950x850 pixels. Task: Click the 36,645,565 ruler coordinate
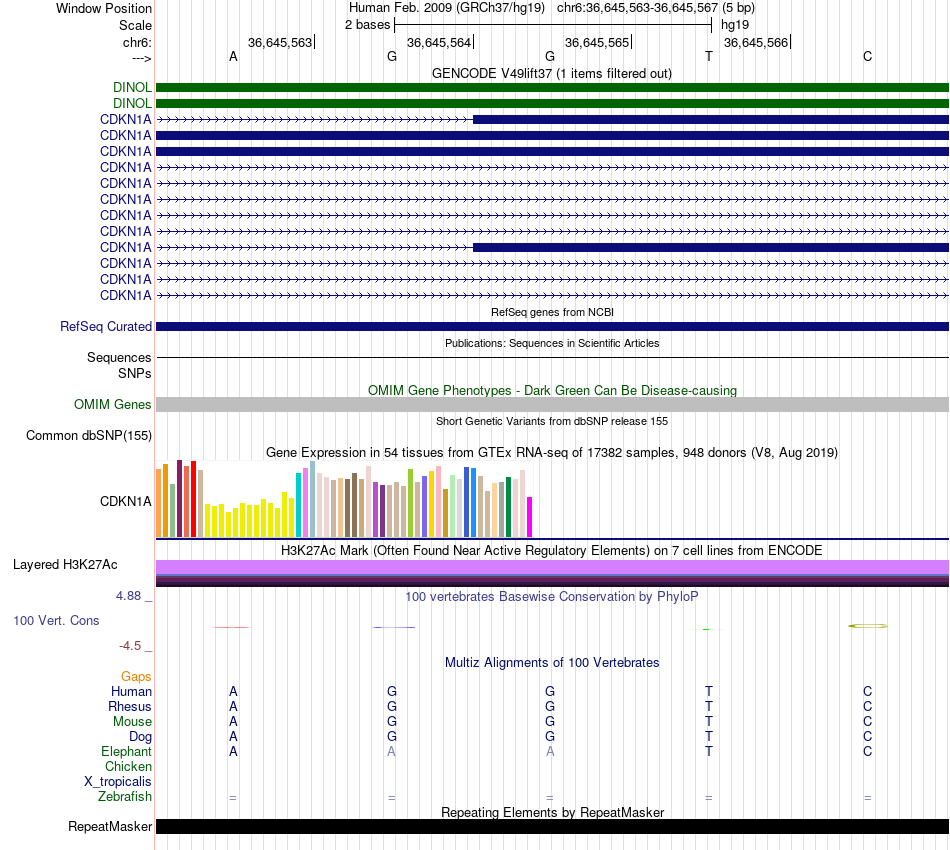click(x=597, y=42)
